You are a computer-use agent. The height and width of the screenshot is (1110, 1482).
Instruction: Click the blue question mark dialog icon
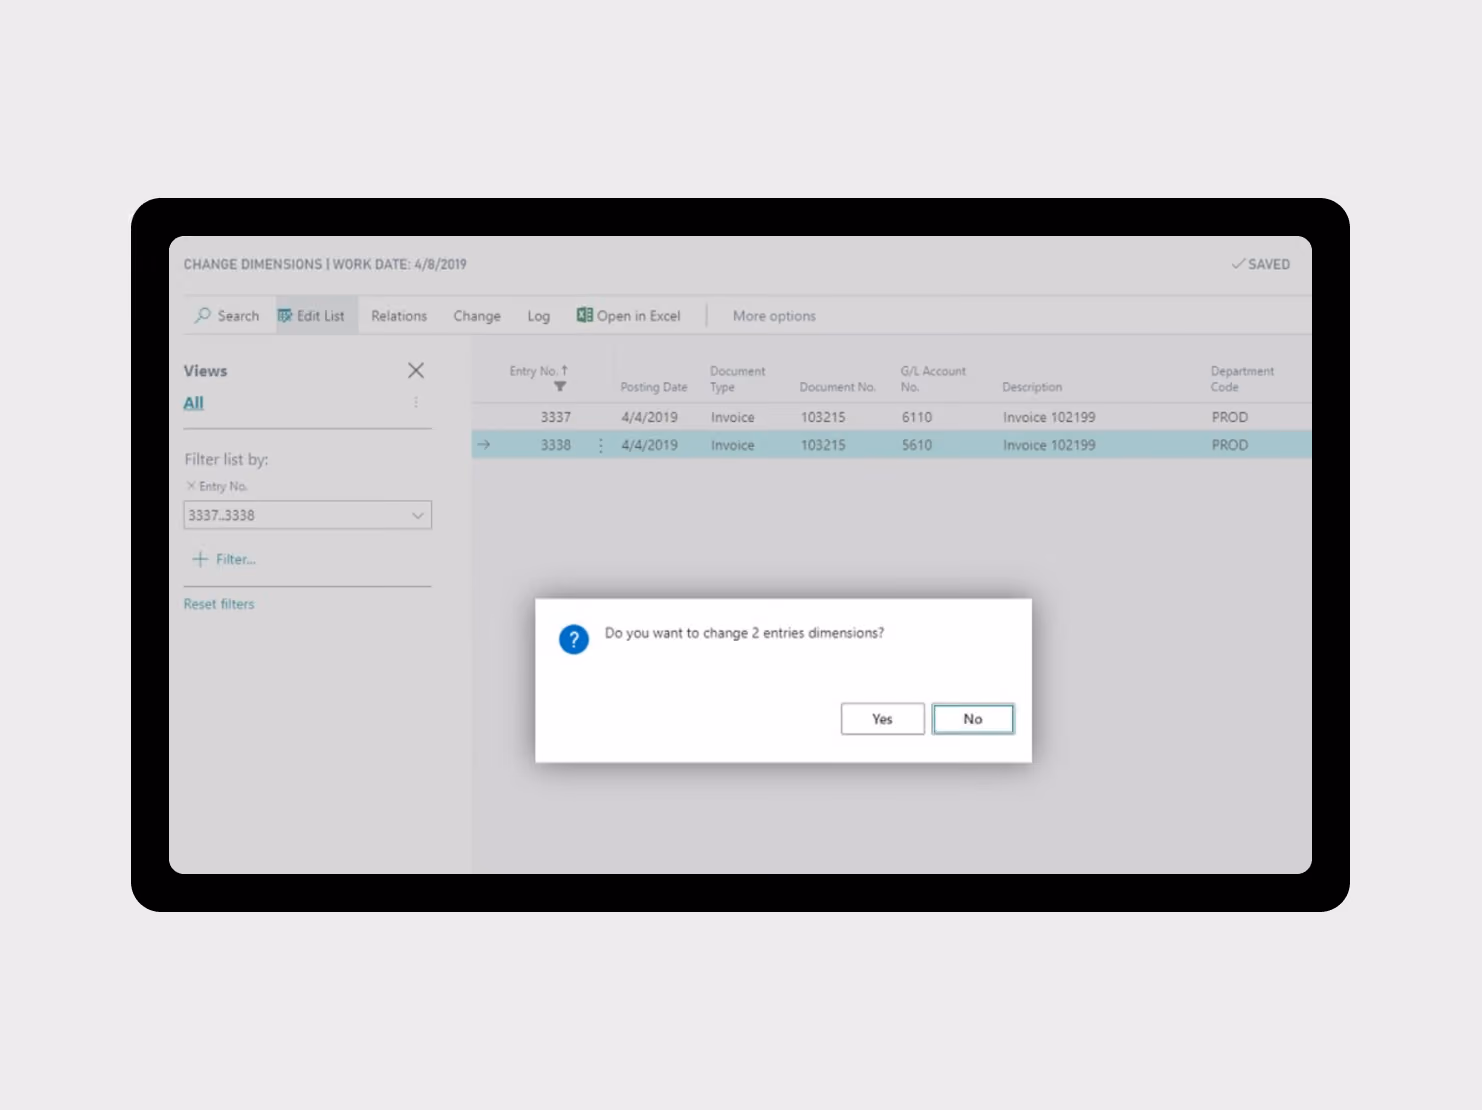click(574, 639)
